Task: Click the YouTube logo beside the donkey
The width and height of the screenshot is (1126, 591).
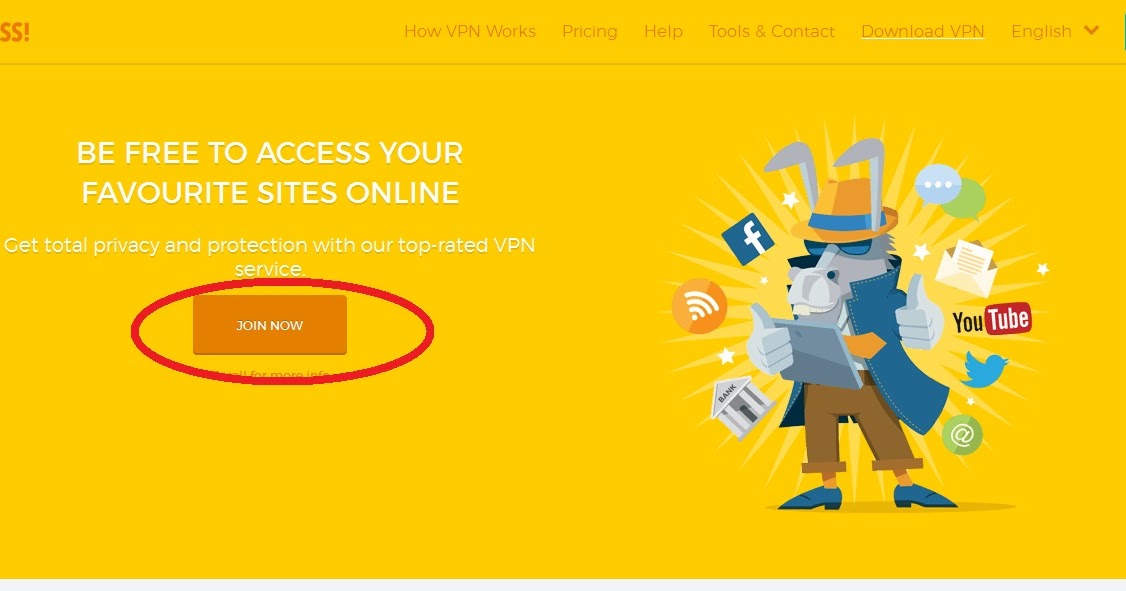Action: 992,320
